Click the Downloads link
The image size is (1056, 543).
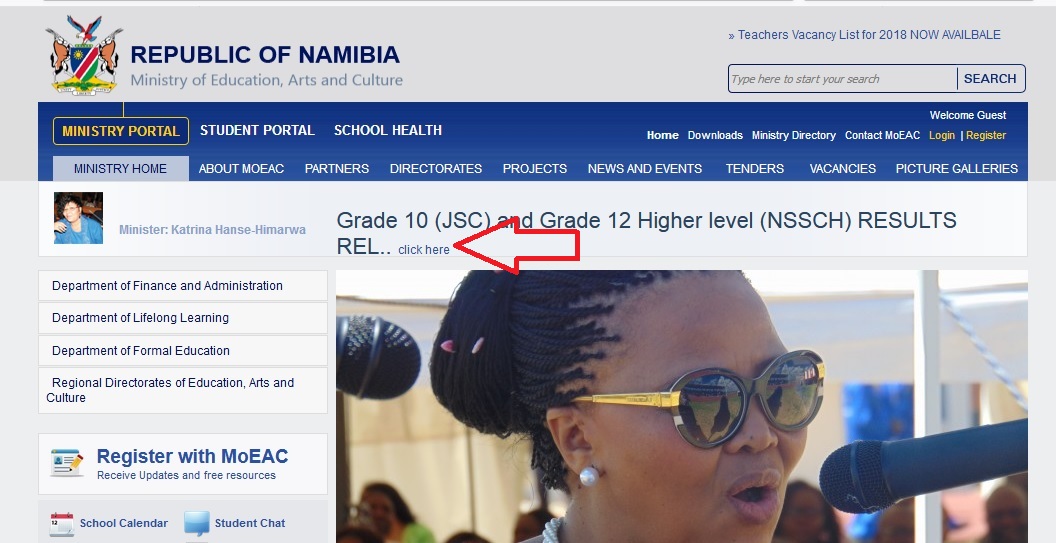coord(715,135)
